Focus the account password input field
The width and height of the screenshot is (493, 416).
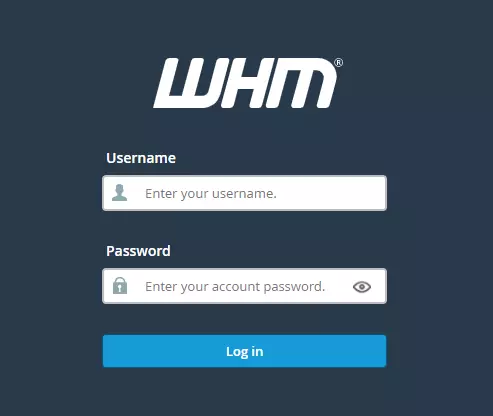(245, 286)
